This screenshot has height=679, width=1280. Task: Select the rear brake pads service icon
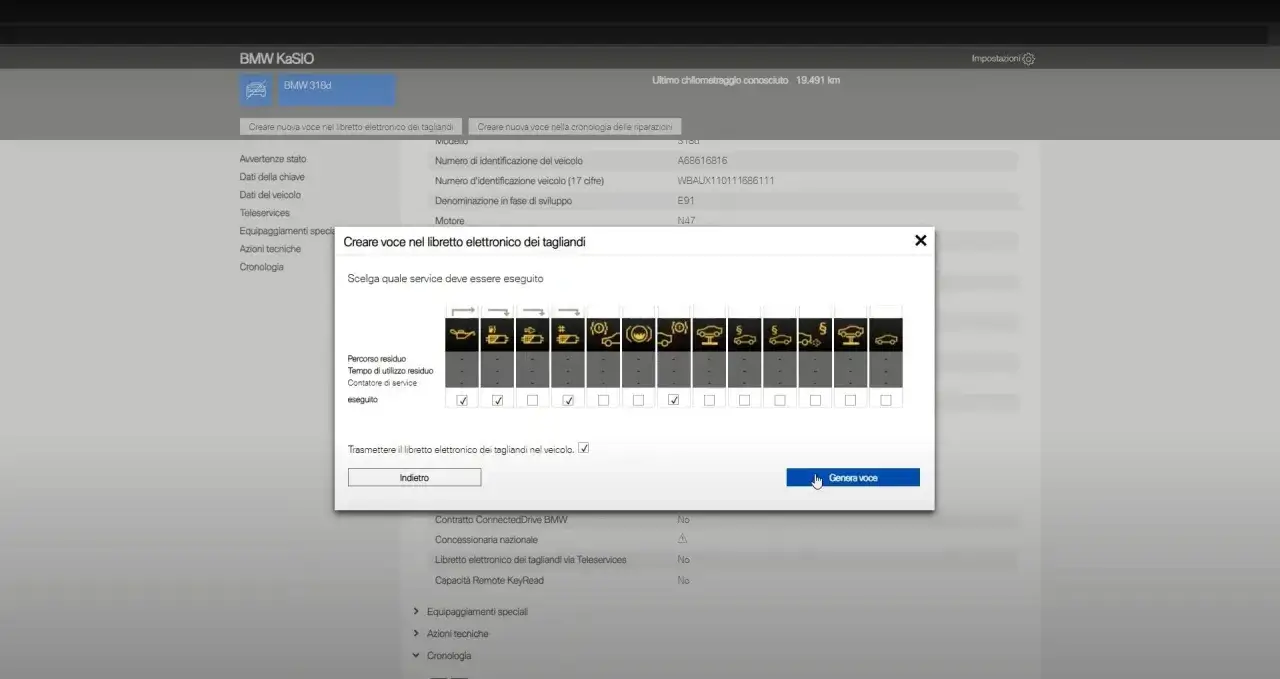(674, 335)
